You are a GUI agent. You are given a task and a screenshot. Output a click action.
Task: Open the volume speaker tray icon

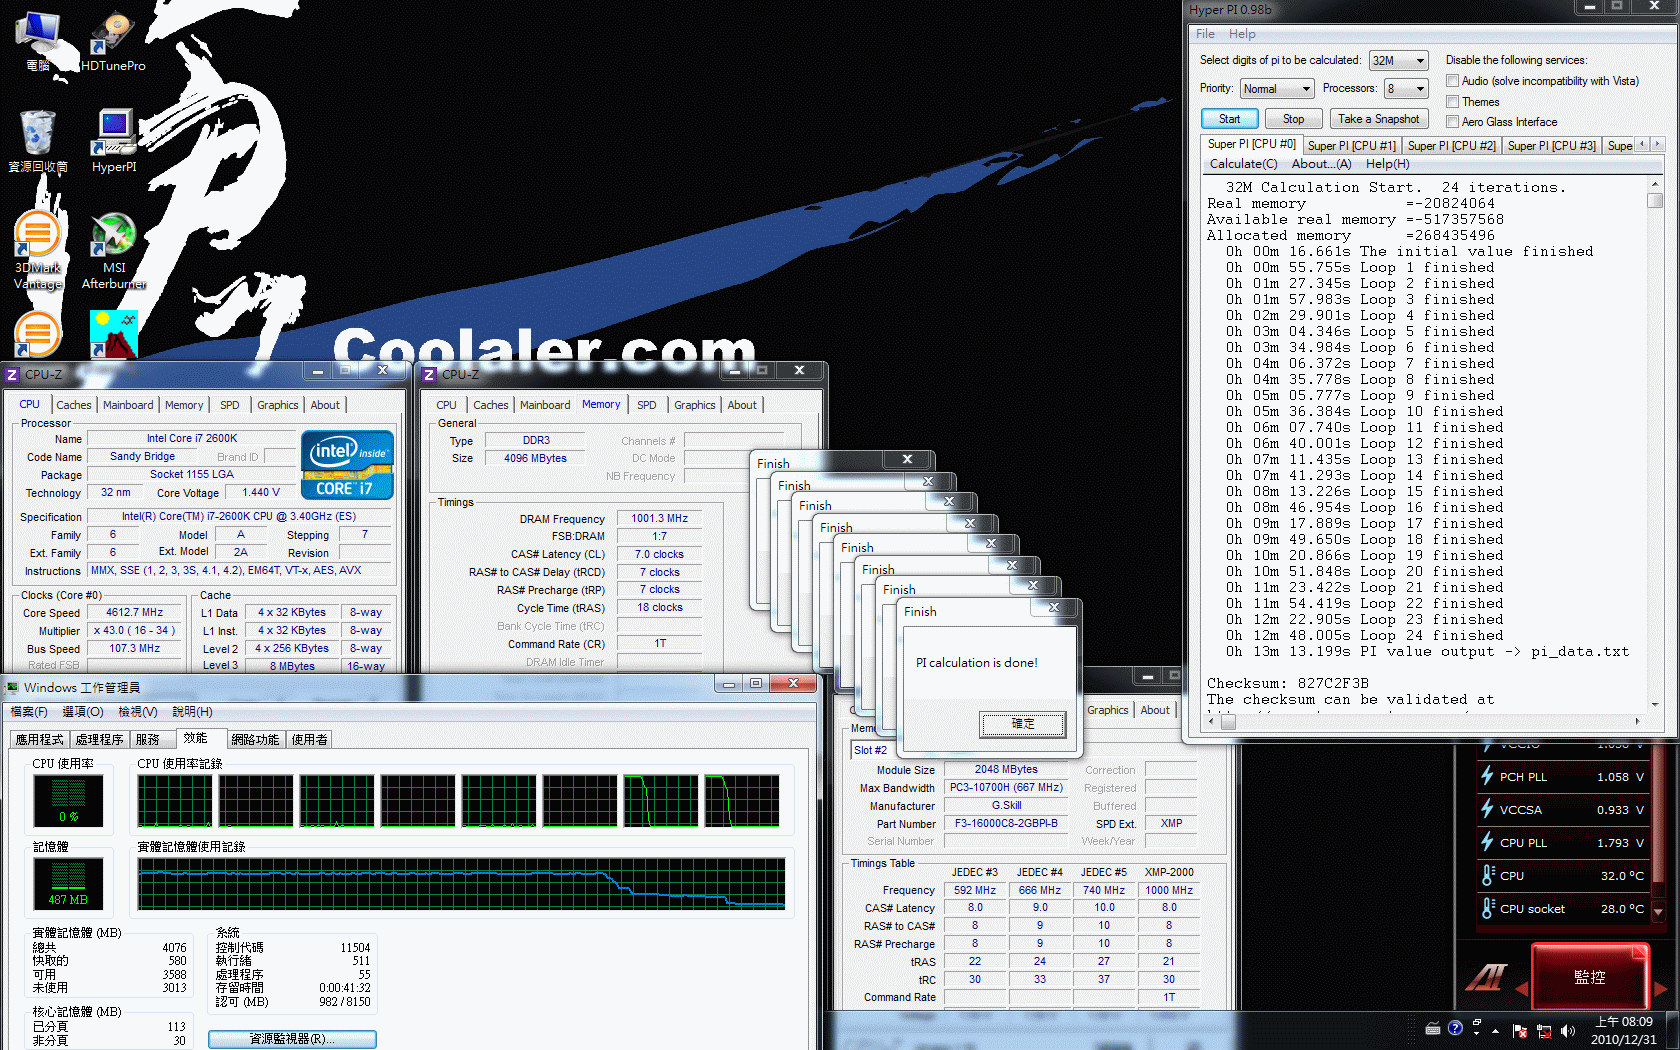[1567, 1031]
